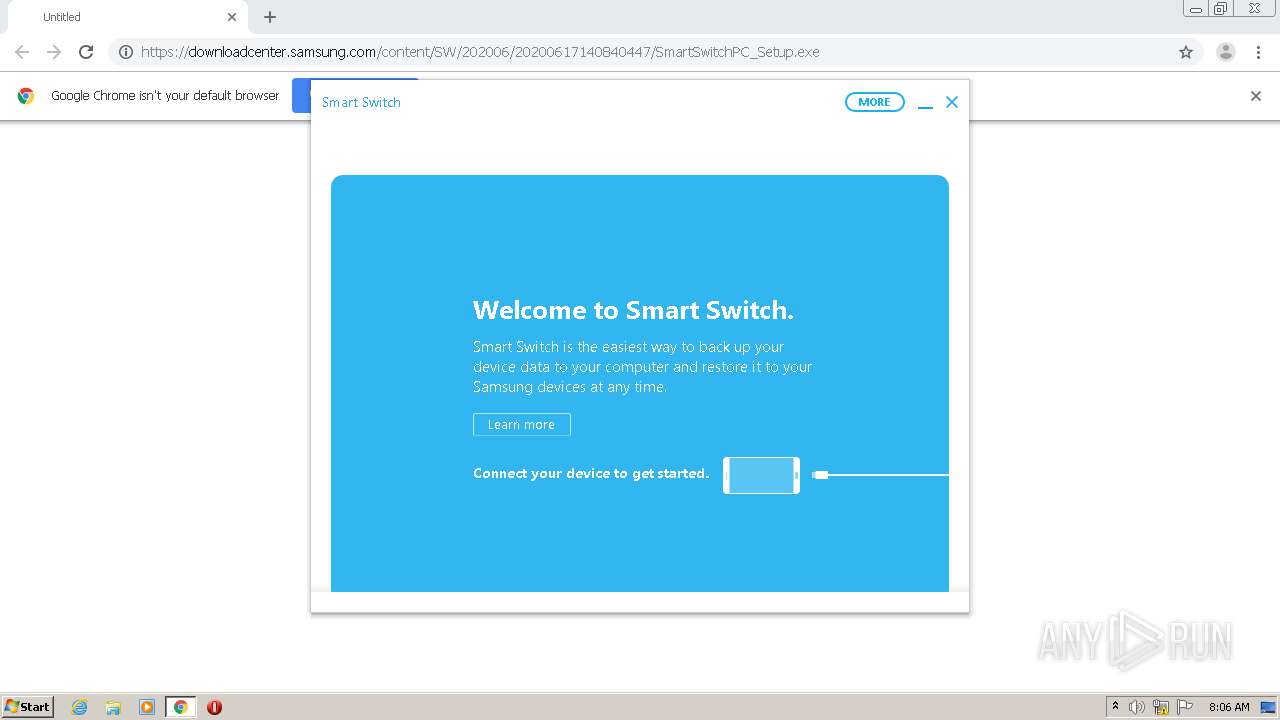Click the Smart Switch window title
The height and width of the screenshot is (720, 1280).
[x=361, y=102]
